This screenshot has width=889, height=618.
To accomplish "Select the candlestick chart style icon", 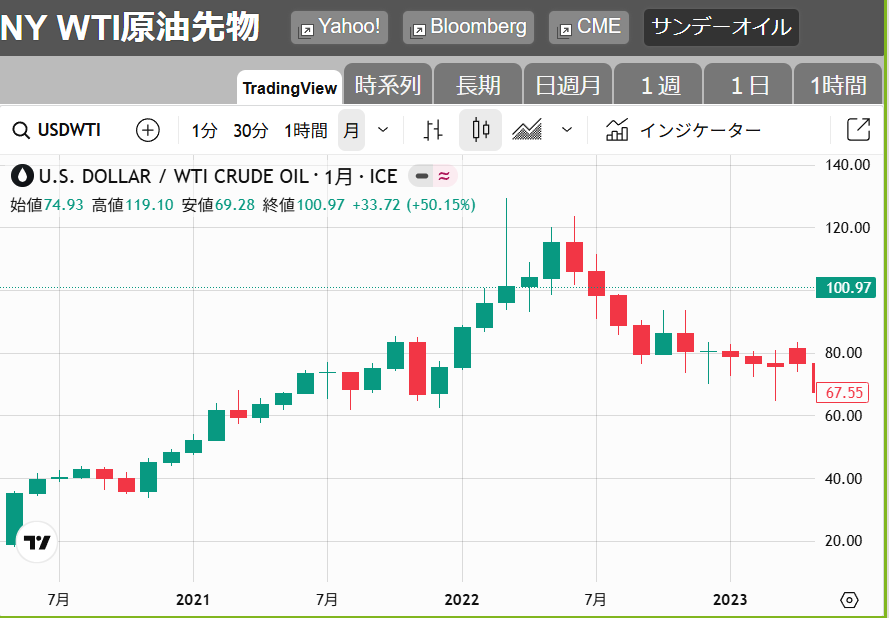I will tap(480, 130).
